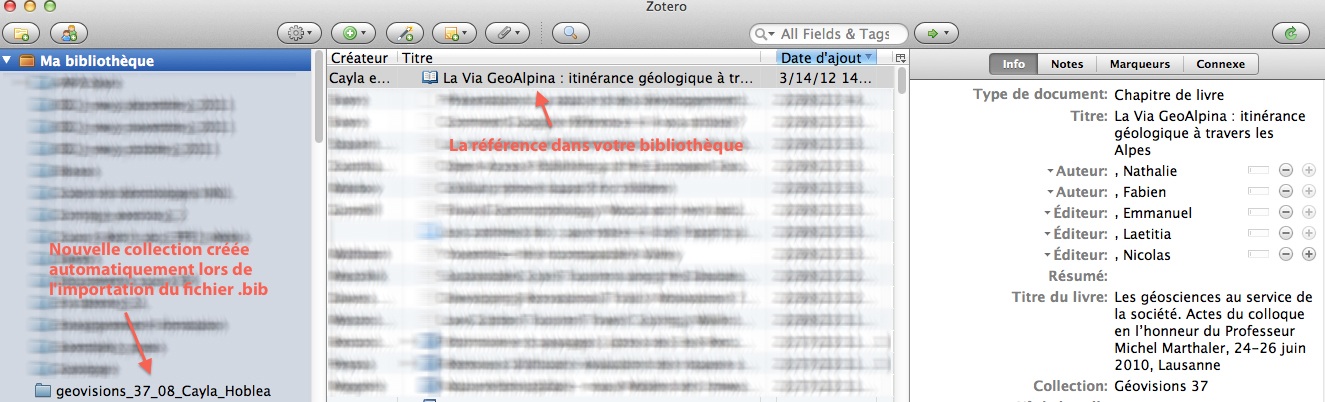
Task: Toggle single-field name mode for Laetitia
Action: point(1258,234)
